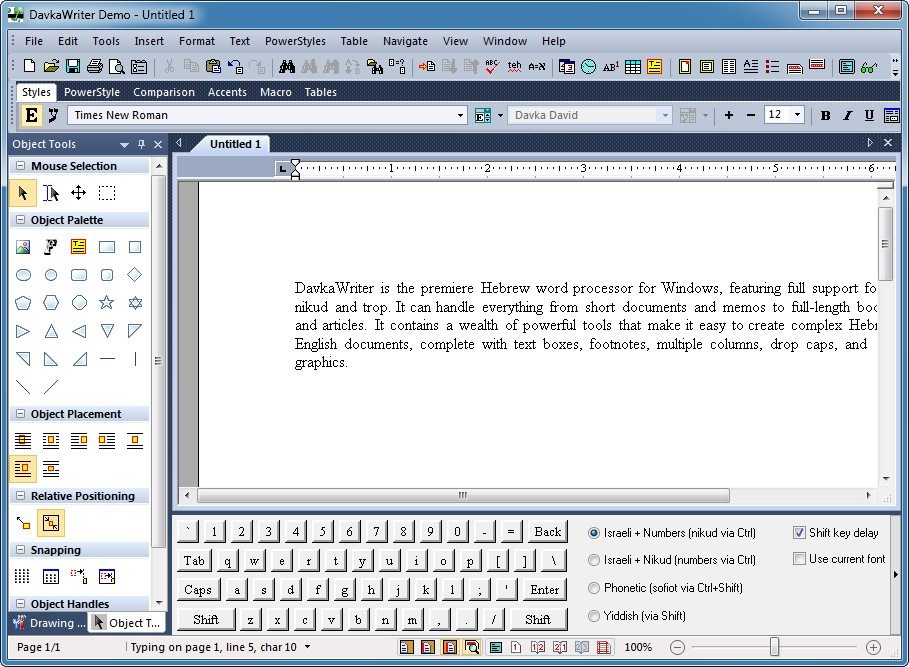Select the five-pointed star shape in Object Palette
This screenshot has height=667, width=909.
tap(107, 303)
